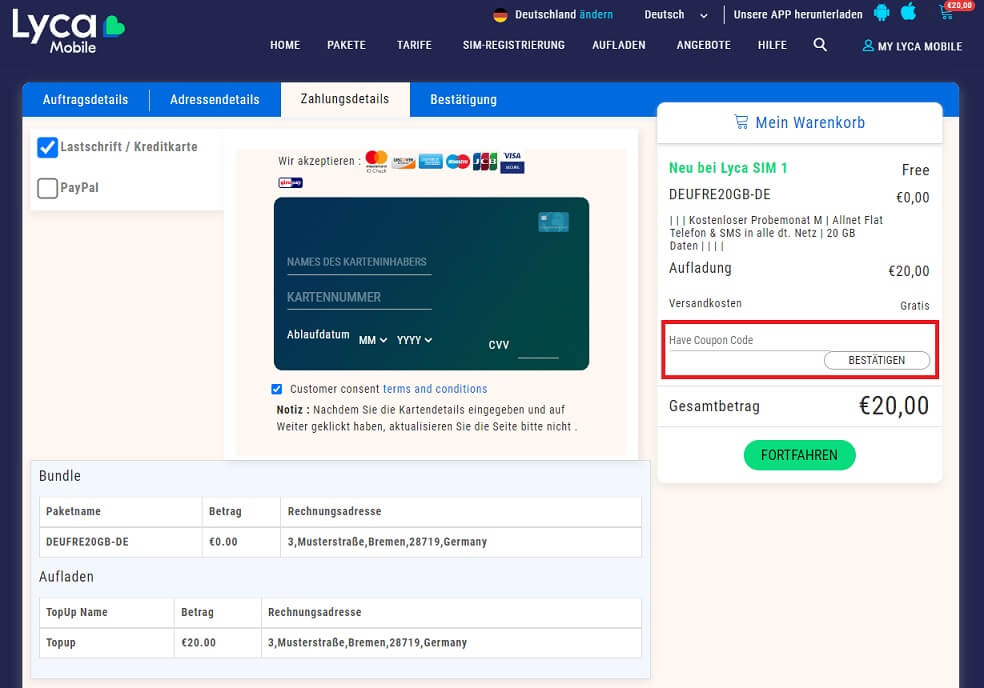The image size is (984, 688).
Task: Click the cardholder name input field
Action: pyautogui.click(x=359, y=262)
